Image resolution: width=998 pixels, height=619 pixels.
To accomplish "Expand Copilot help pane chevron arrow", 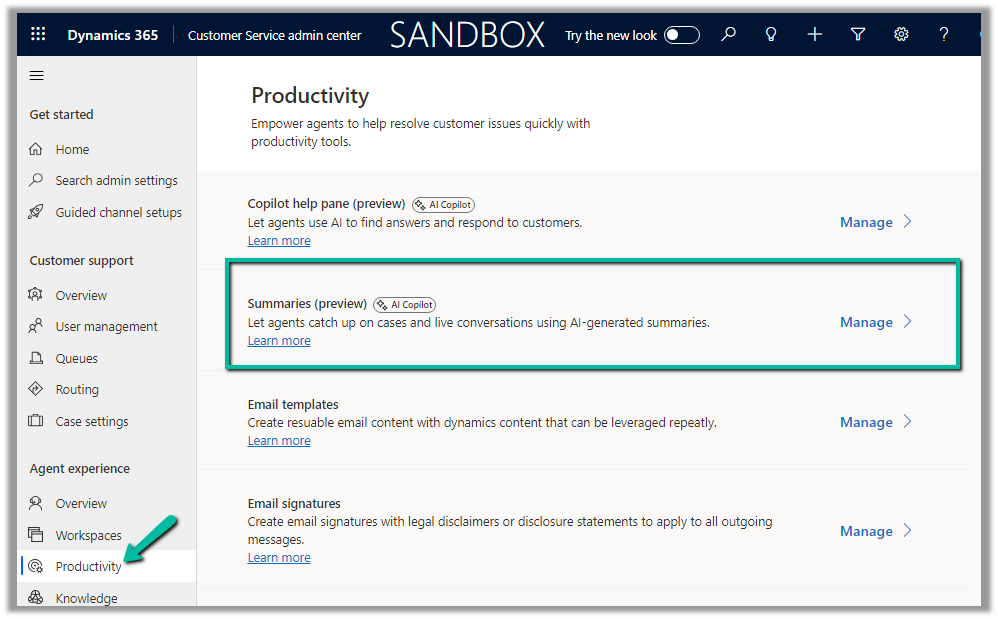I will [908, 222].
